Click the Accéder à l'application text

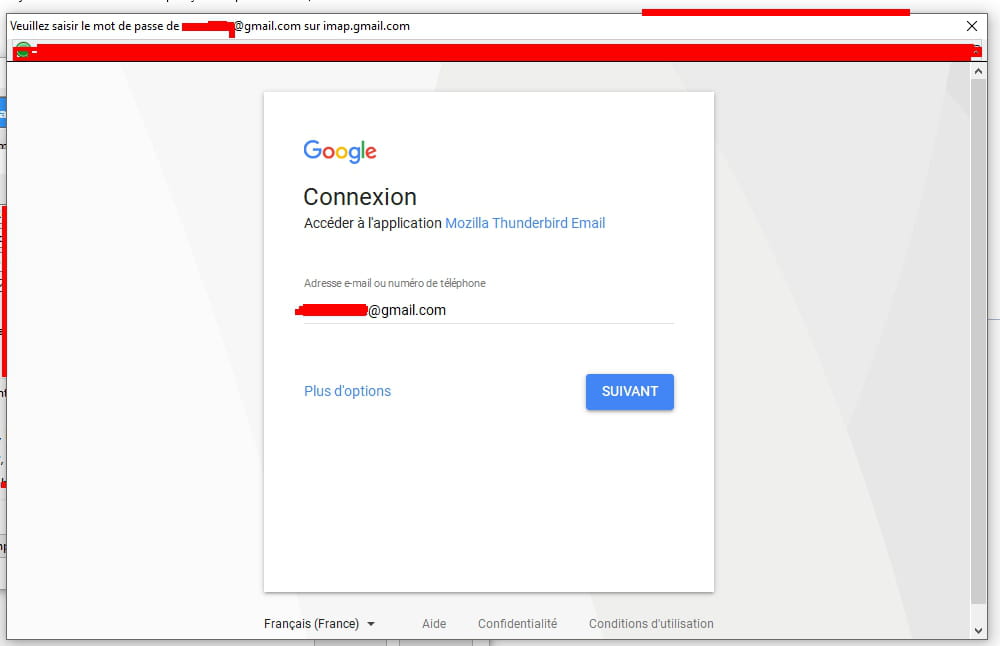[x=372, y=223]
